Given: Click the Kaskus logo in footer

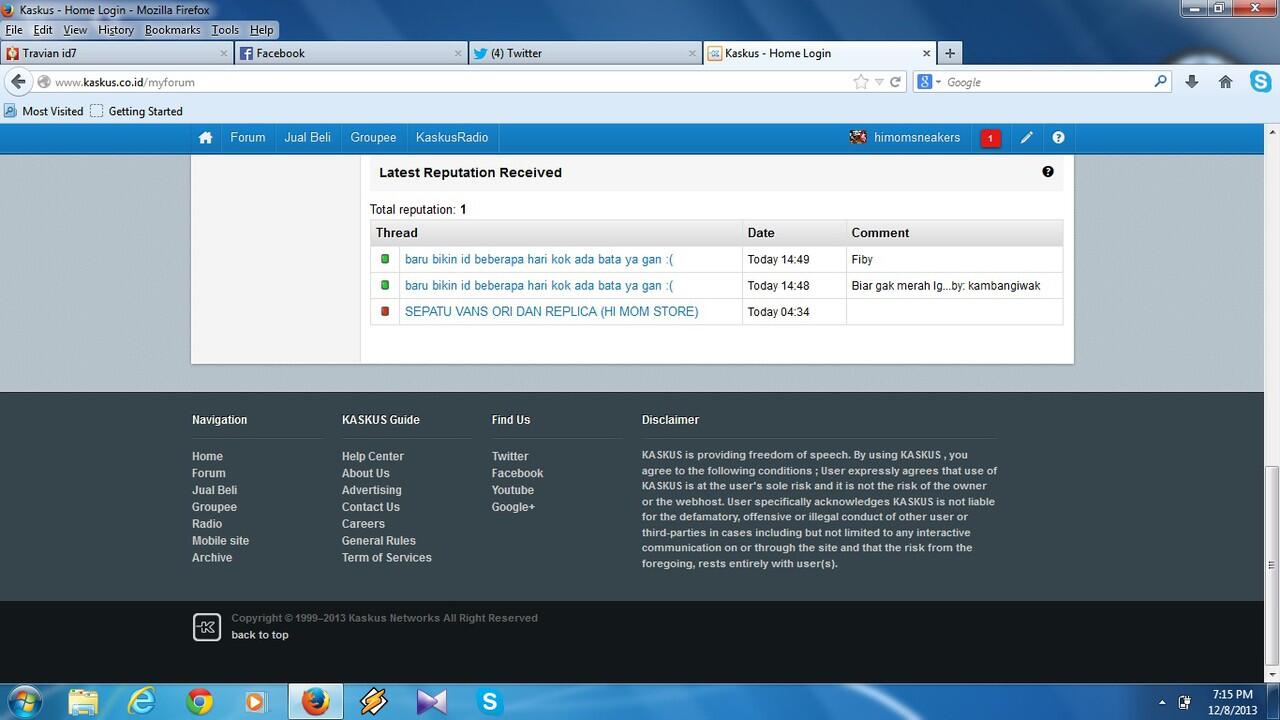Looking at the screenshot, I should coord(206,627).
